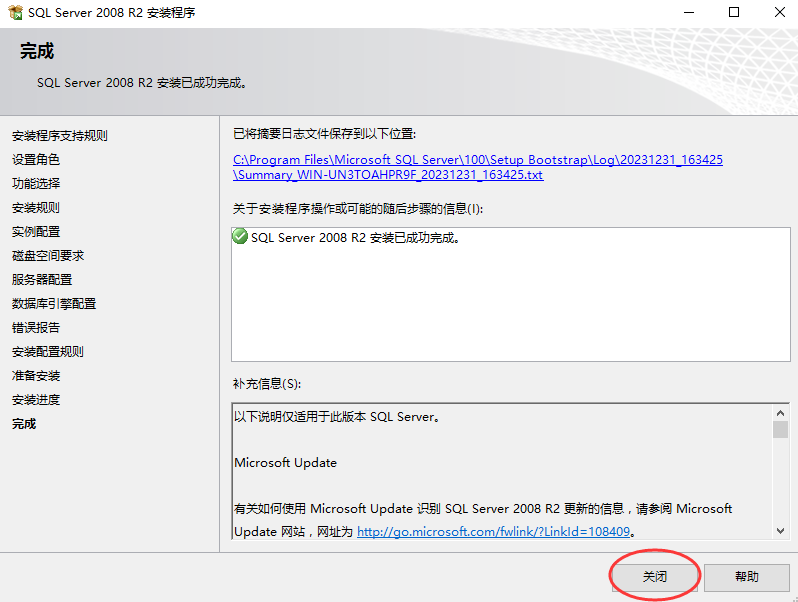The height and width of the screenshot is (602, 798).
Task: Click the supplementary info scrollbar thumb
Action: click(780, 429)
